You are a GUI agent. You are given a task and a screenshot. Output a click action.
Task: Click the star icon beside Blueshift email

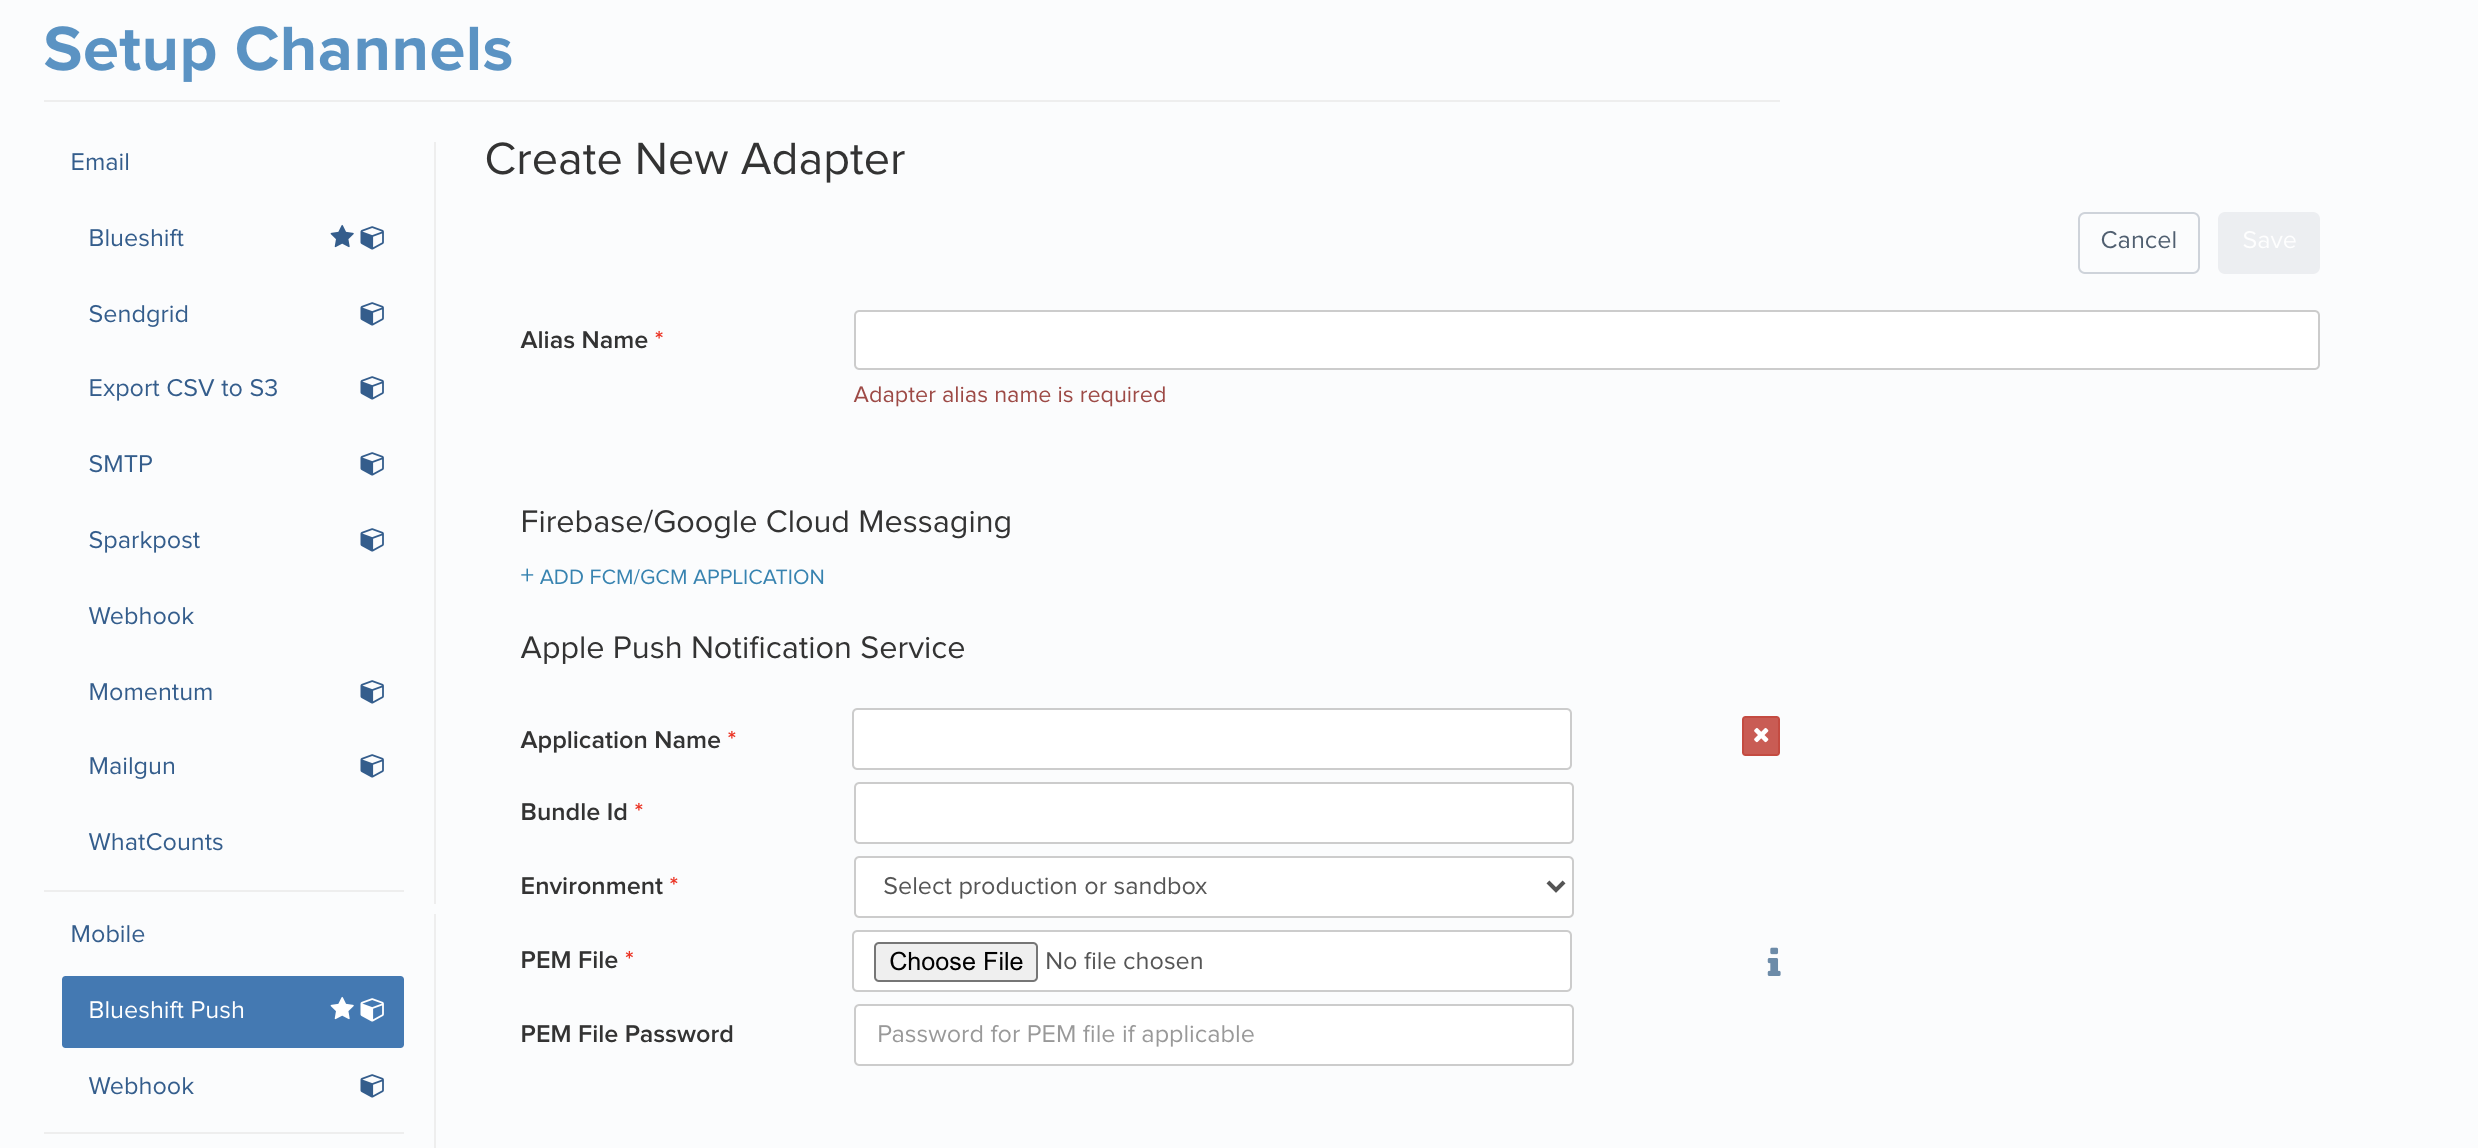coord(342,237)
